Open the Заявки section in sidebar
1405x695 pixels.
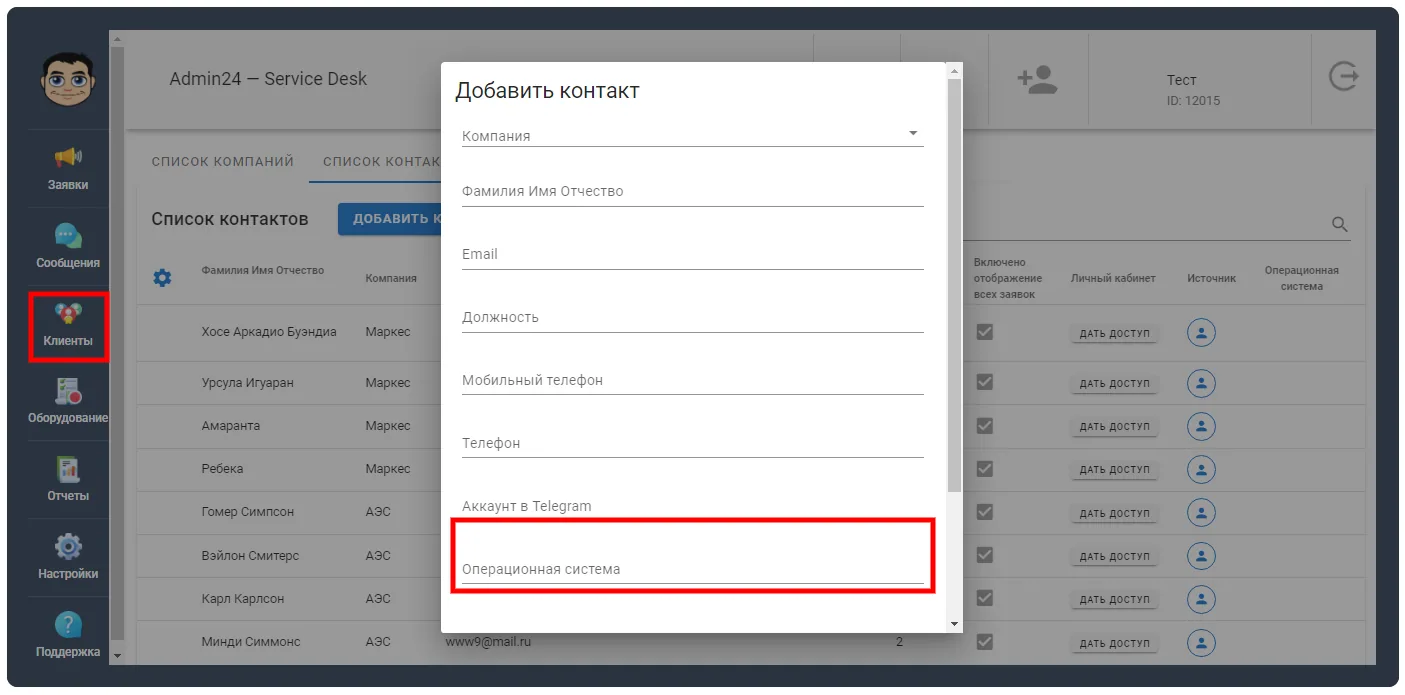[68, 169]
